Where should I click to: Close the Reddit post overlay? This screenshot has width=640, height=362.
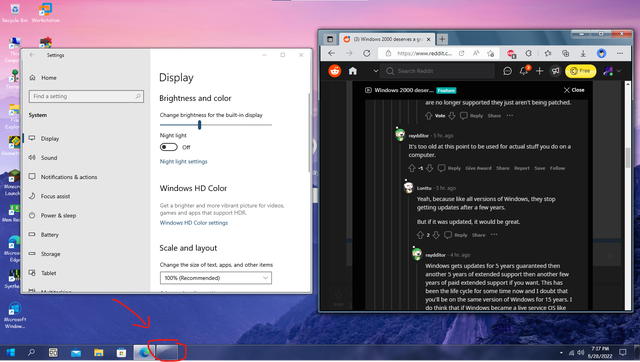tap(574, 90)
